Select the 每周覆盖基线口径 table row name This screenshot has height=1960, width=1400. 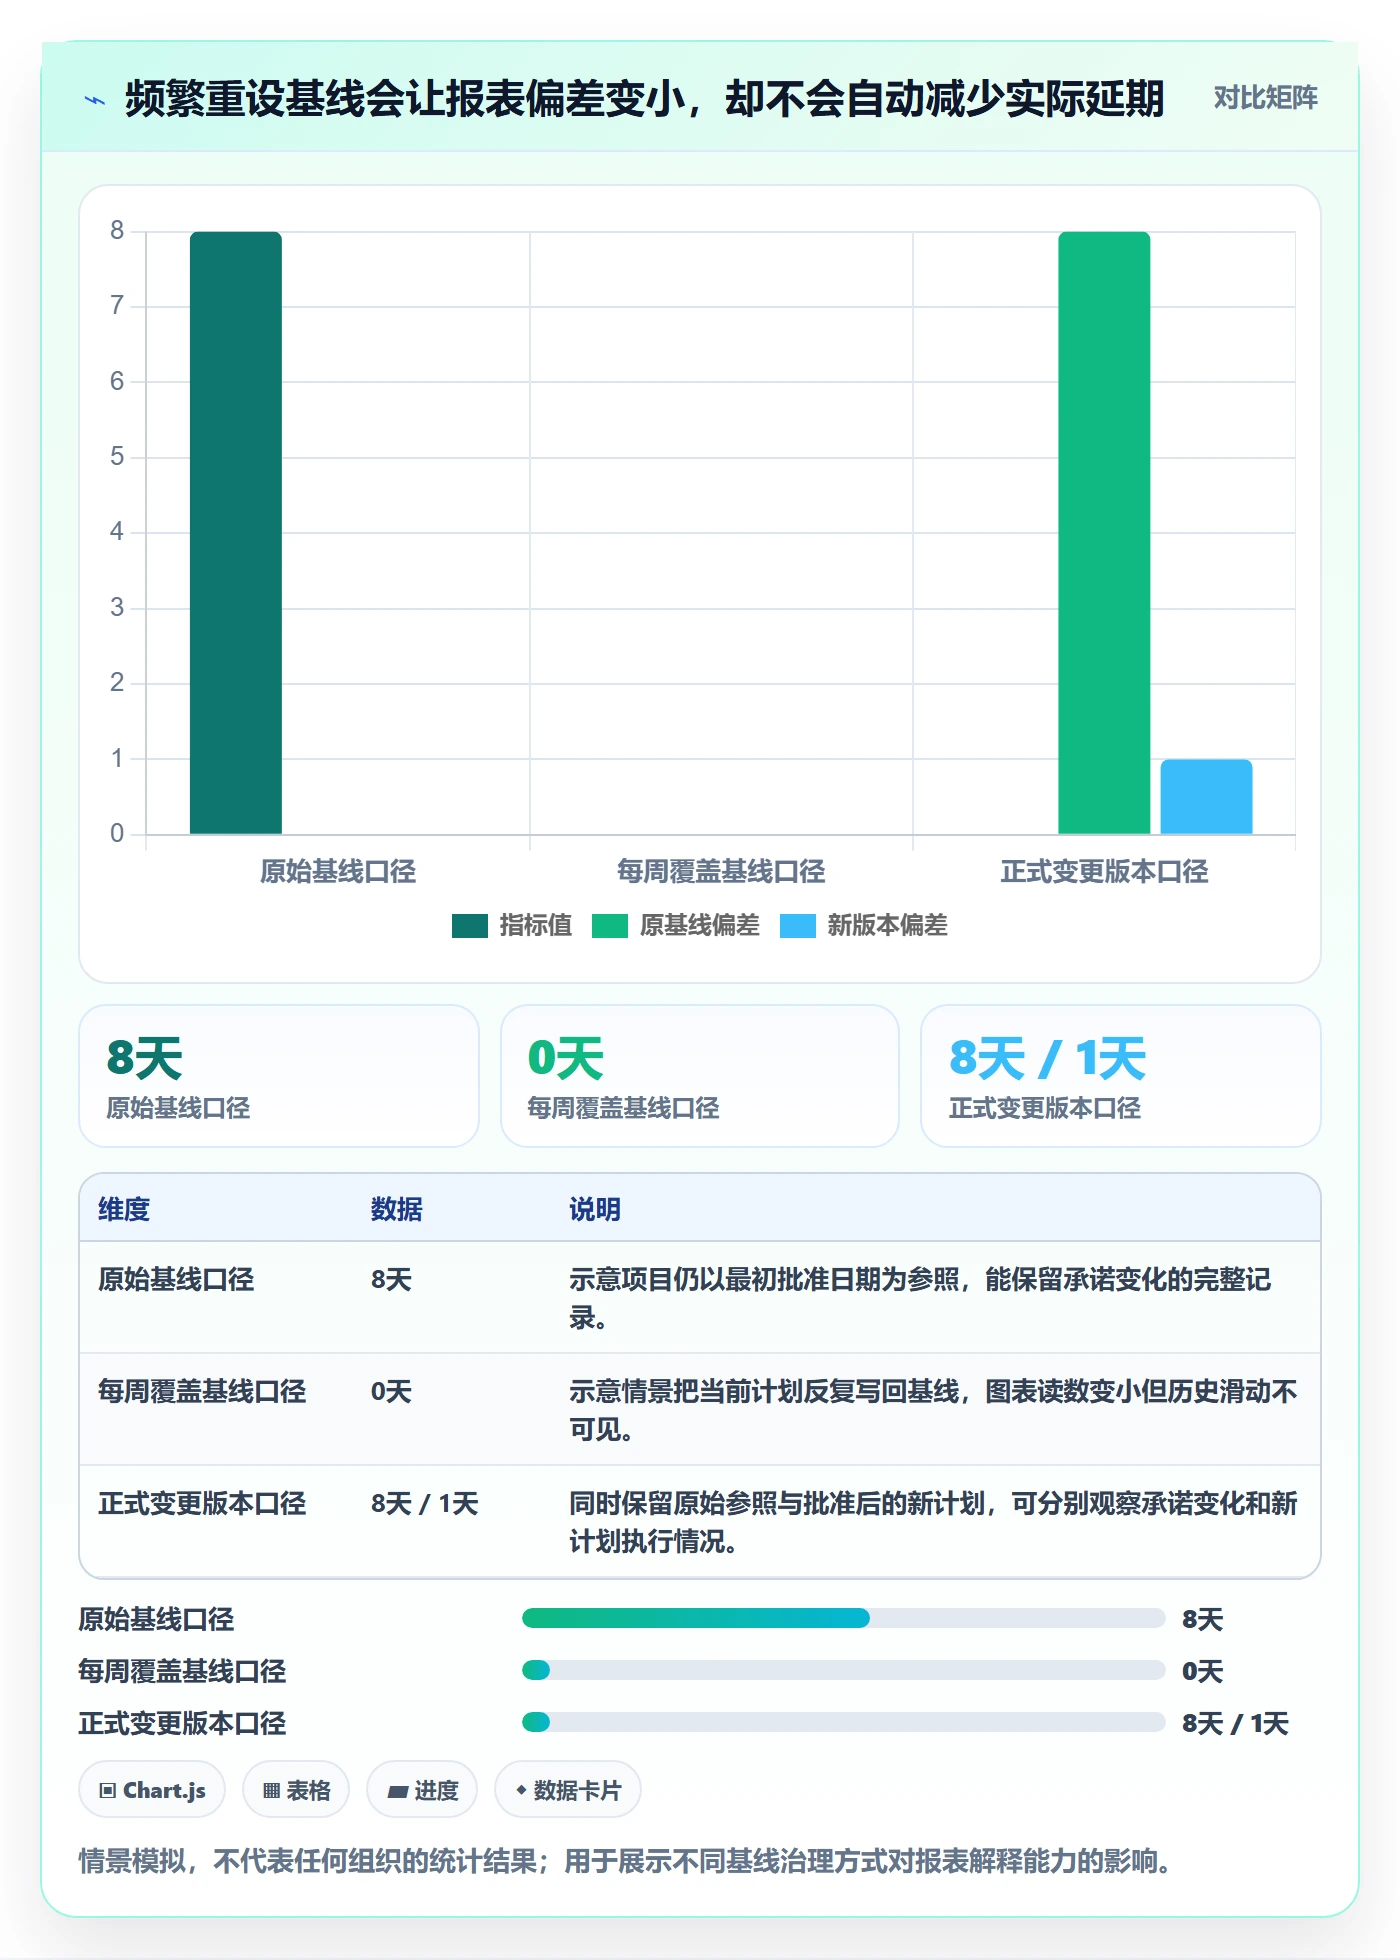(x=202, y=1391)
